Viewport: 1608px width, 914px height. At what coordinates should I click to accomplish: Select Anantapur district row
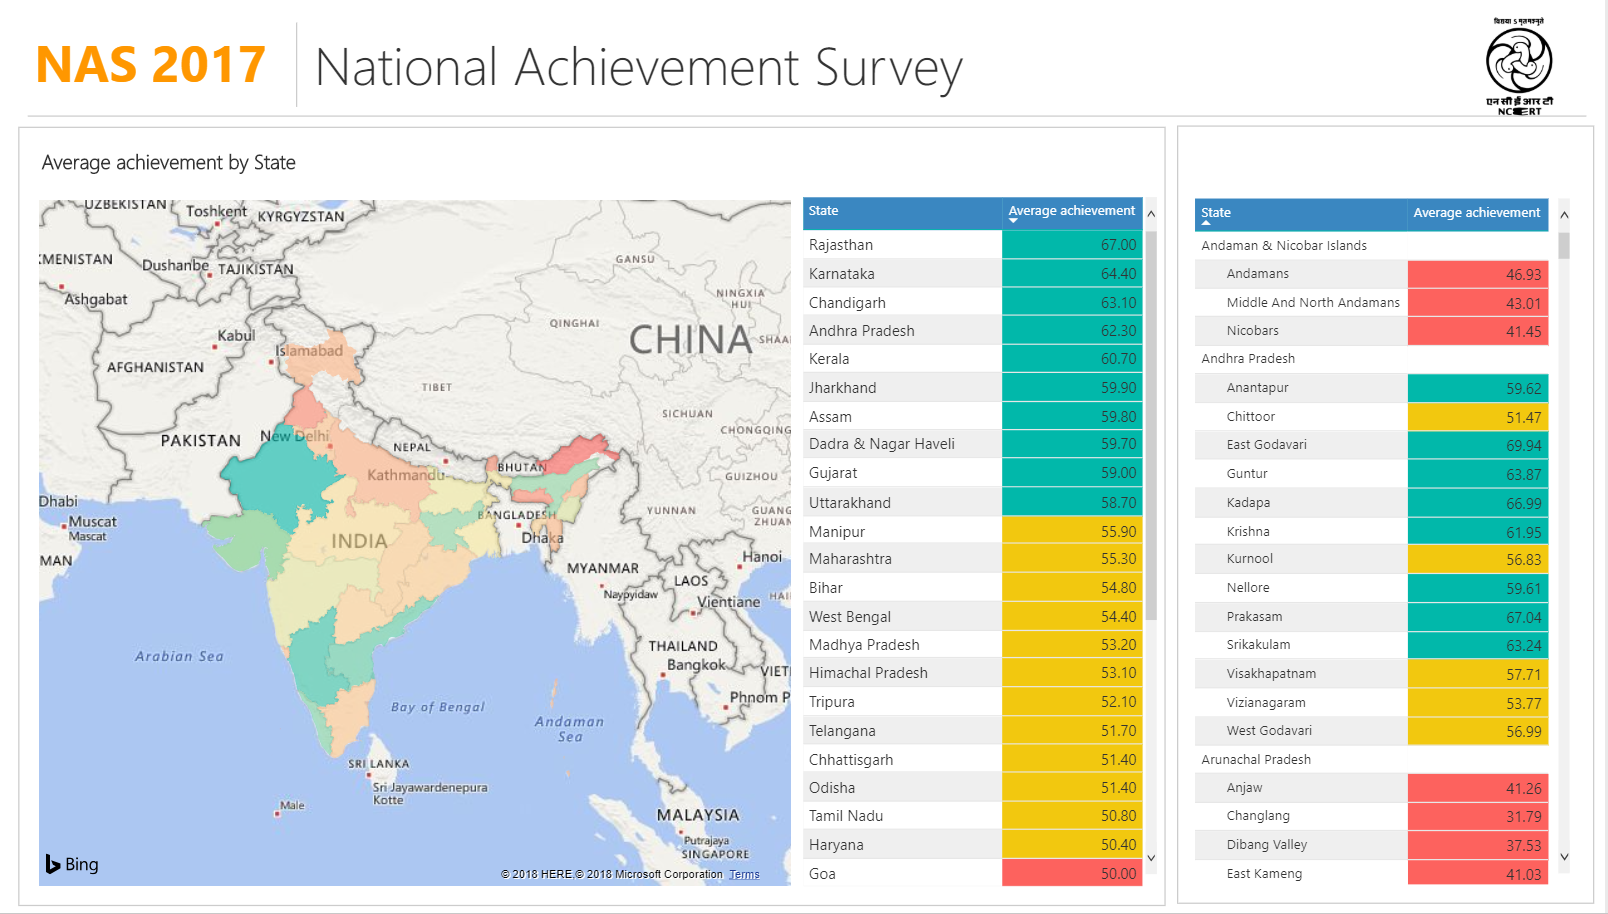click(x=1372, y=388)
